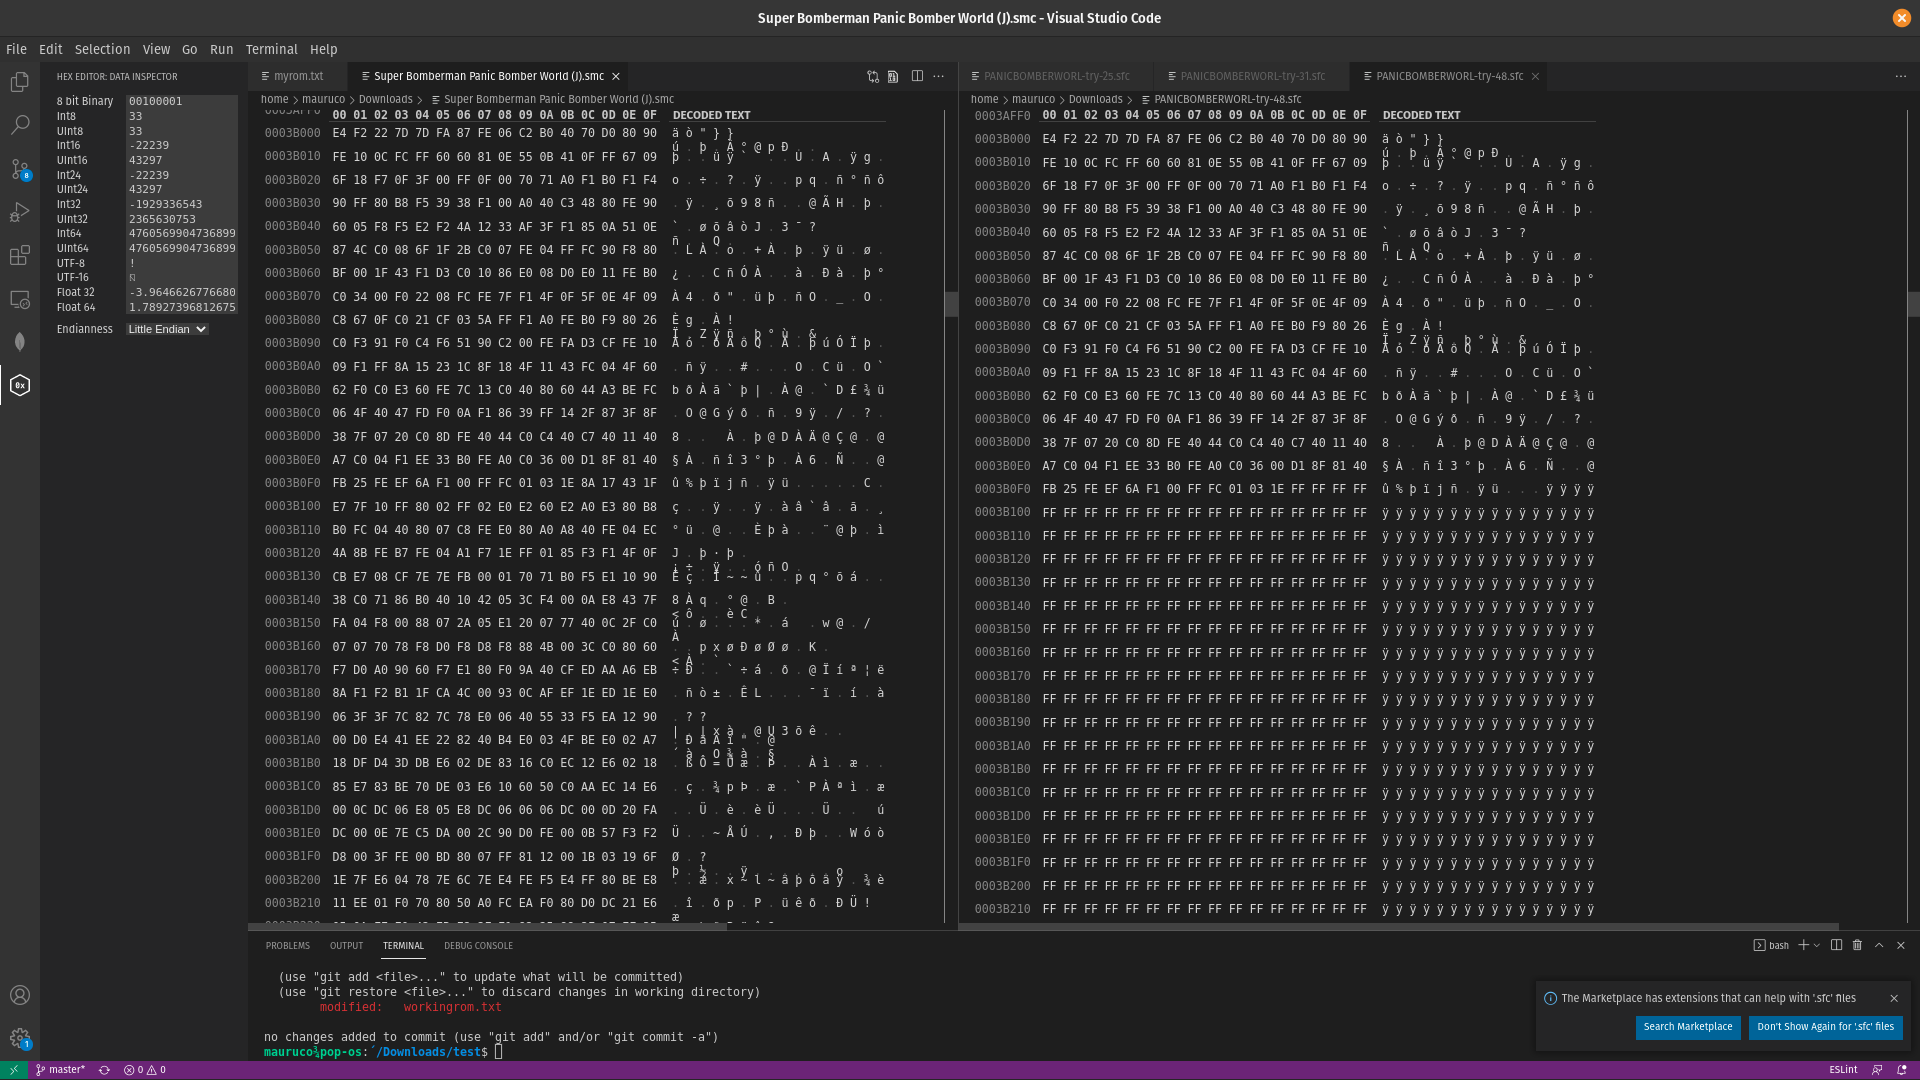1920x1080 pixels.
Task: Click address 0003B100 row in right hex editor
Action: coord(1284,512)
